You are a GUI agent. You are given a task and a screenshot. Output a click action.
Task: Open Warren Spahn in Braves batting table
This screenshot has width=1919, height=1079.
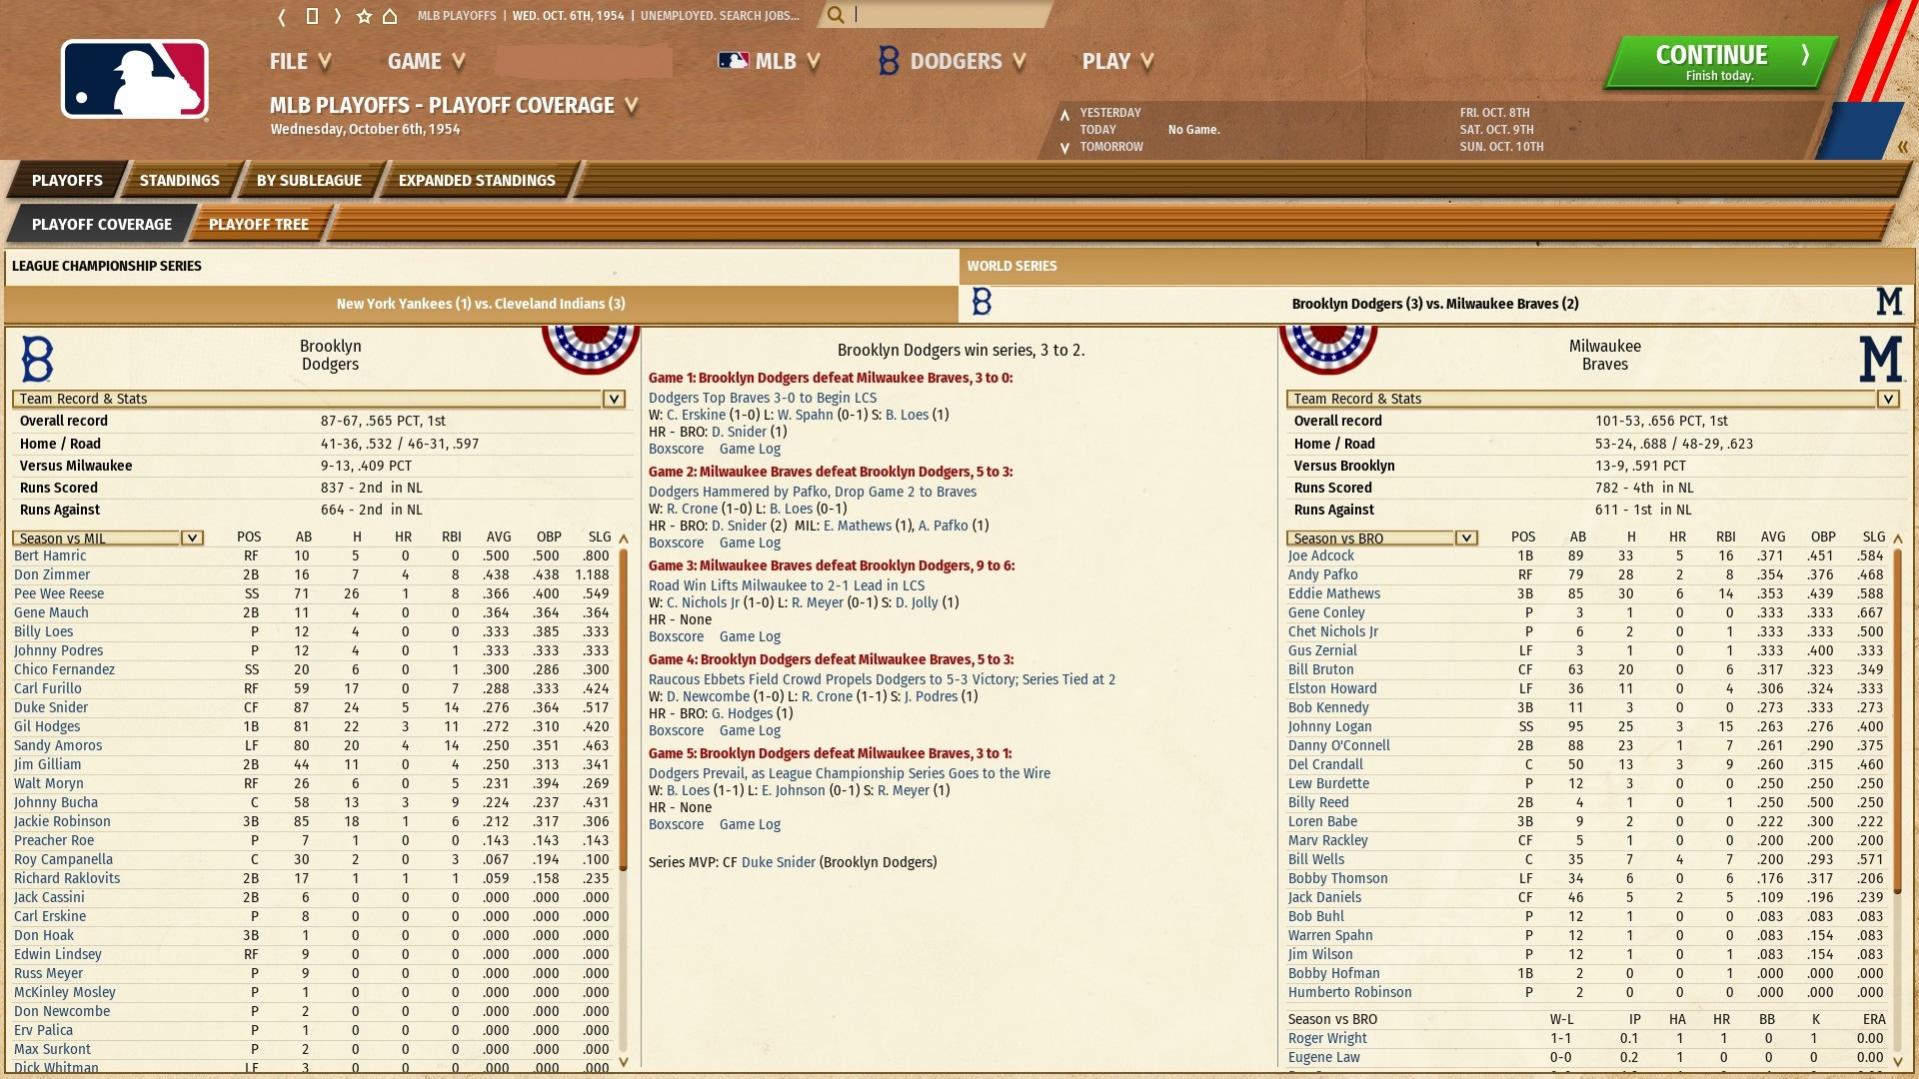(x=1330, y=936)
